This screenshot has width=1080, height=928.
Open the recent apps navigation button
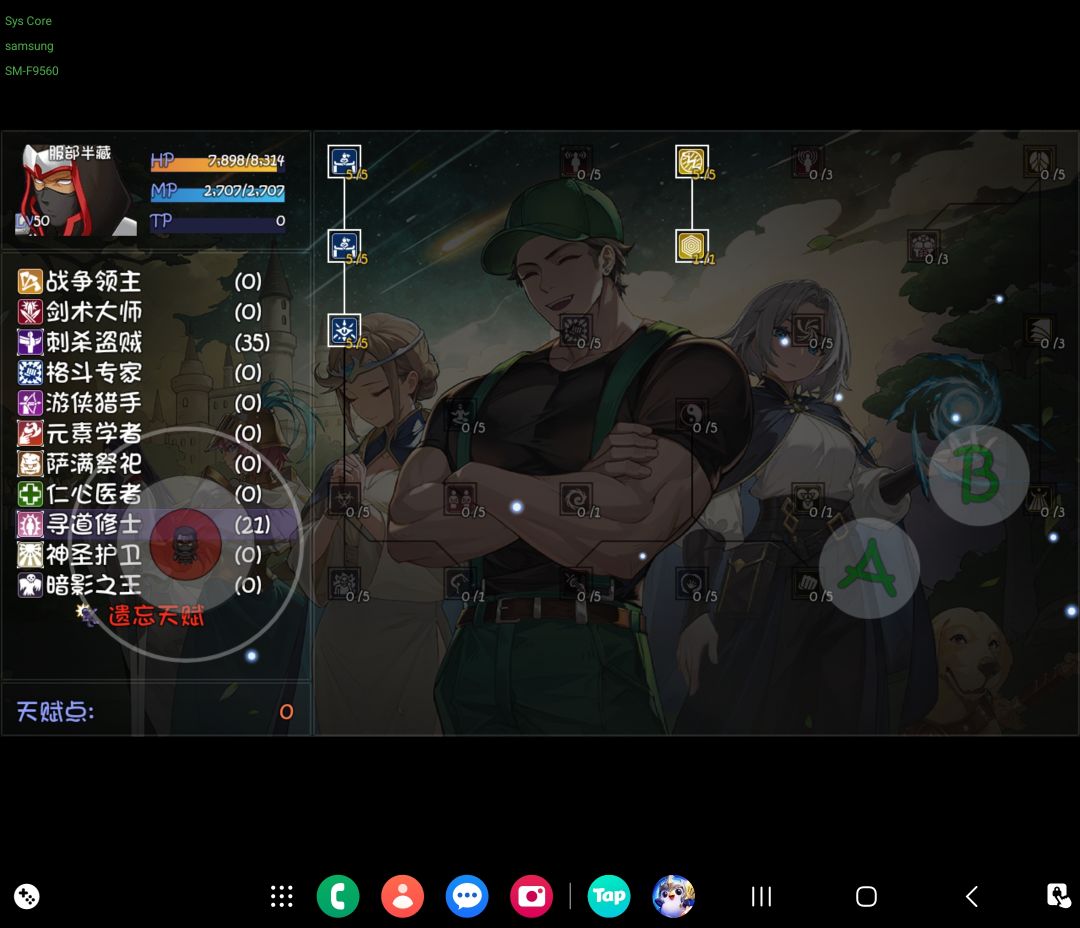761,896
